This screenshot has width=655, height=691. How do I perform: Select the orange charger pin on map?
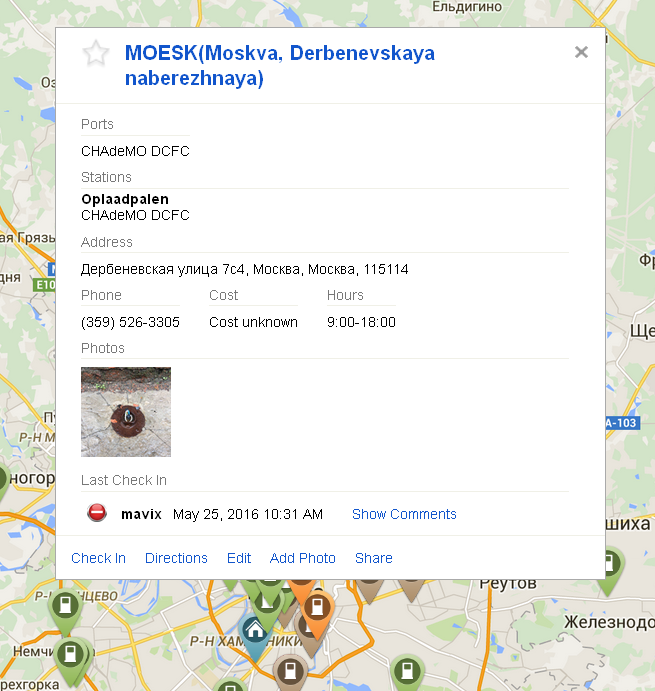pyautogui.click(x=317, y=610)
